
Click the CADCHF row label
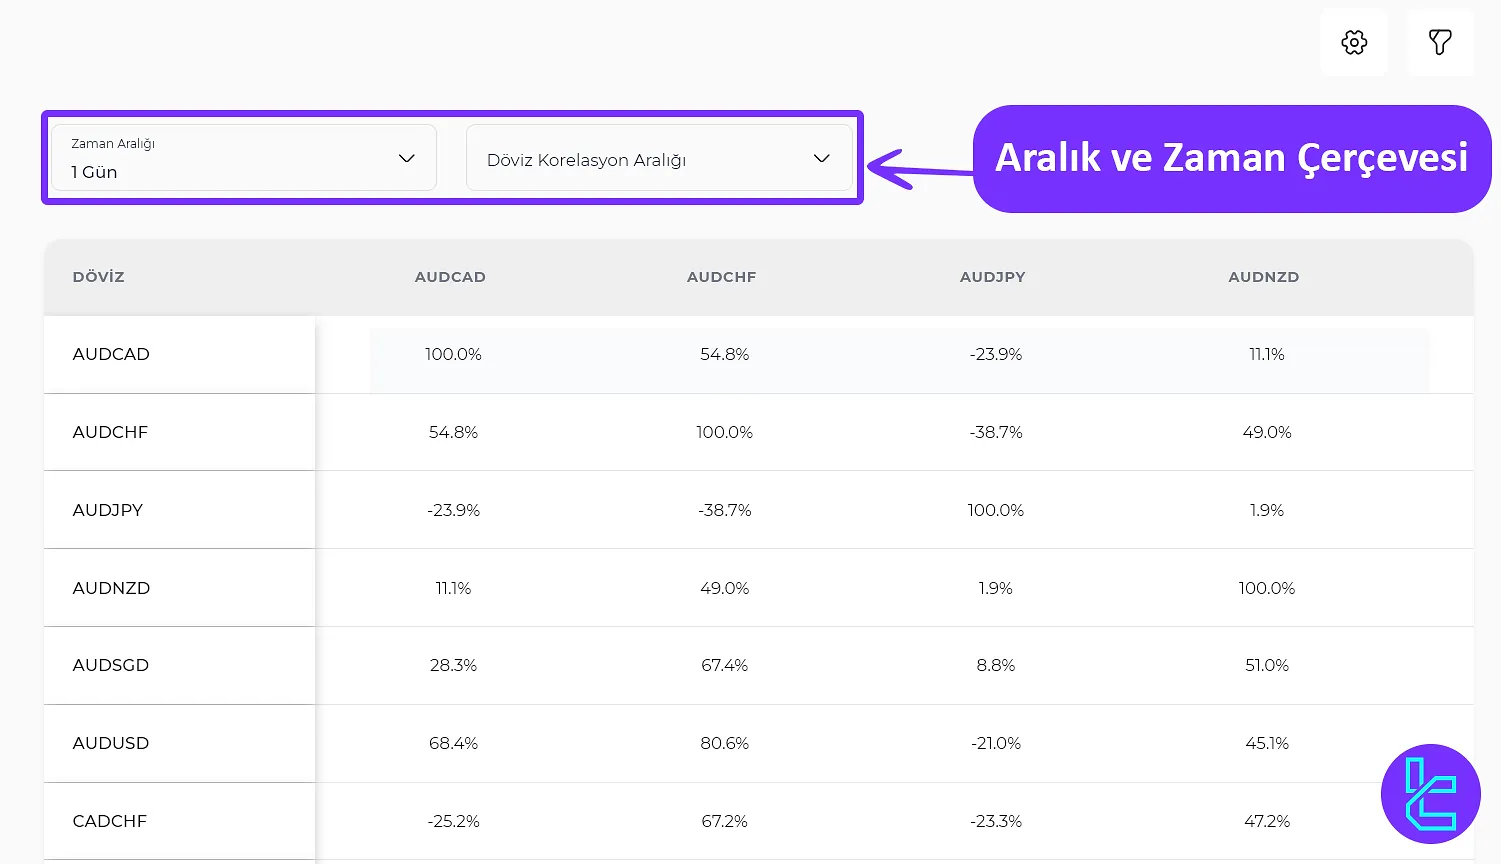click(110, 821)
